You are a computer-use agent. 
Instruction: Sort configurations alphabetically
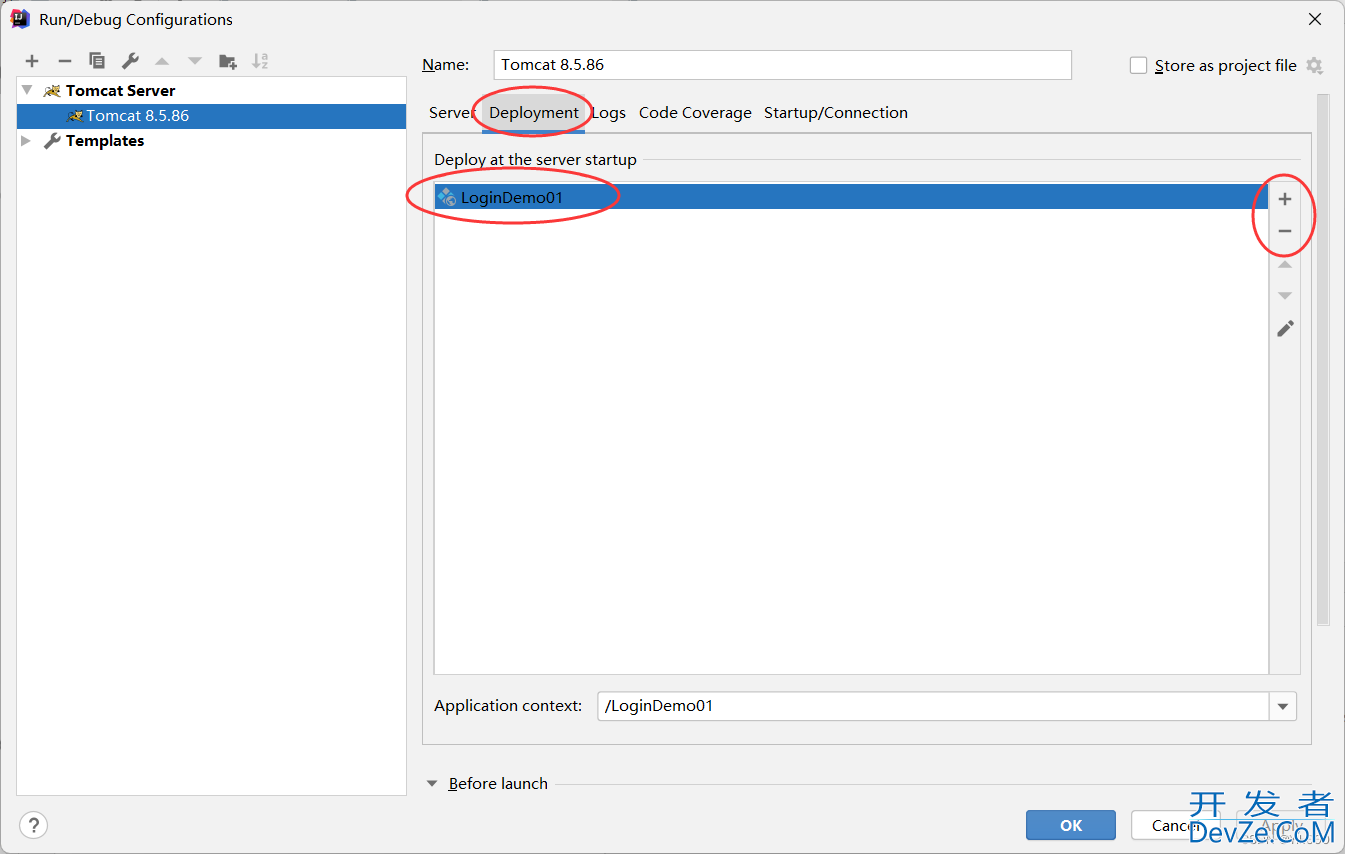(x=260, y=61)
